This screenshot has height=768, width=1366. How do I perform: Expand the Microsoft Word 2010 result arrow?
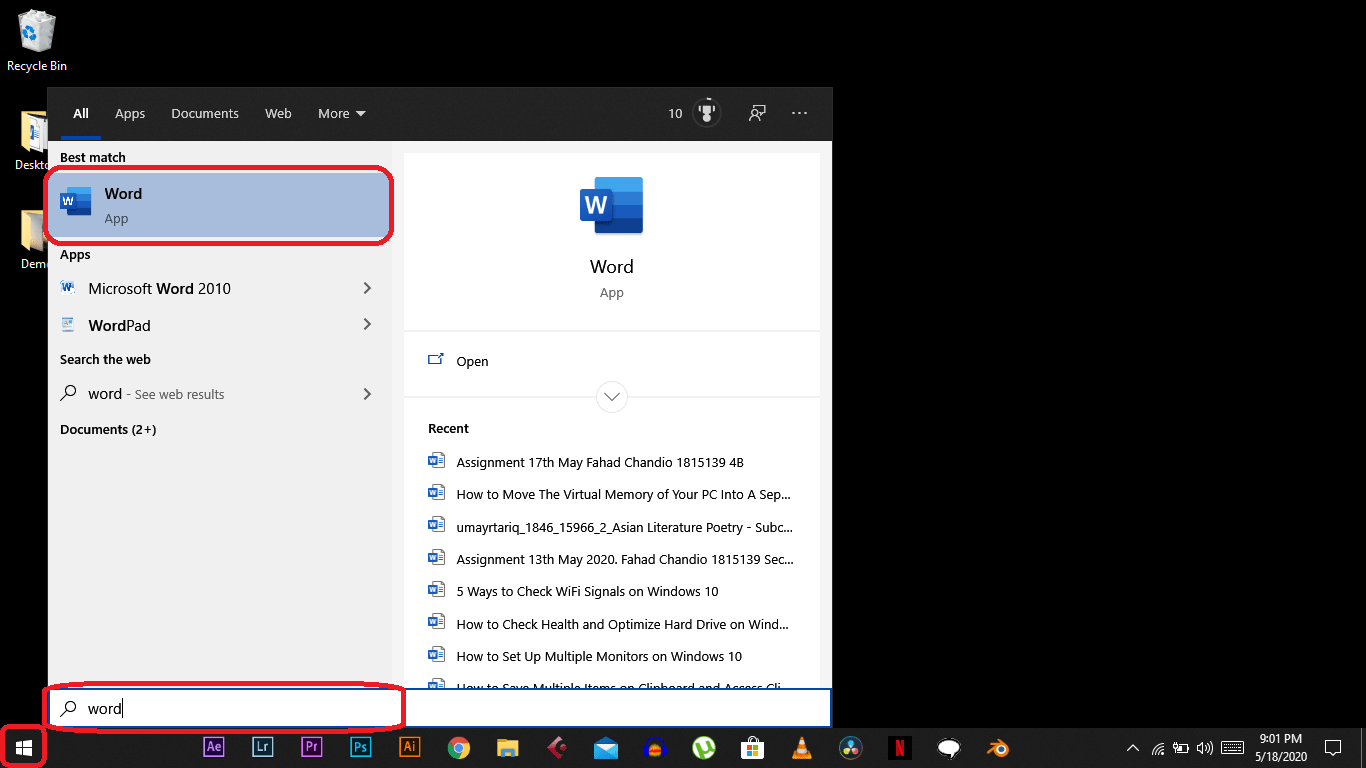pyautogui.click(x=367, y=288)
